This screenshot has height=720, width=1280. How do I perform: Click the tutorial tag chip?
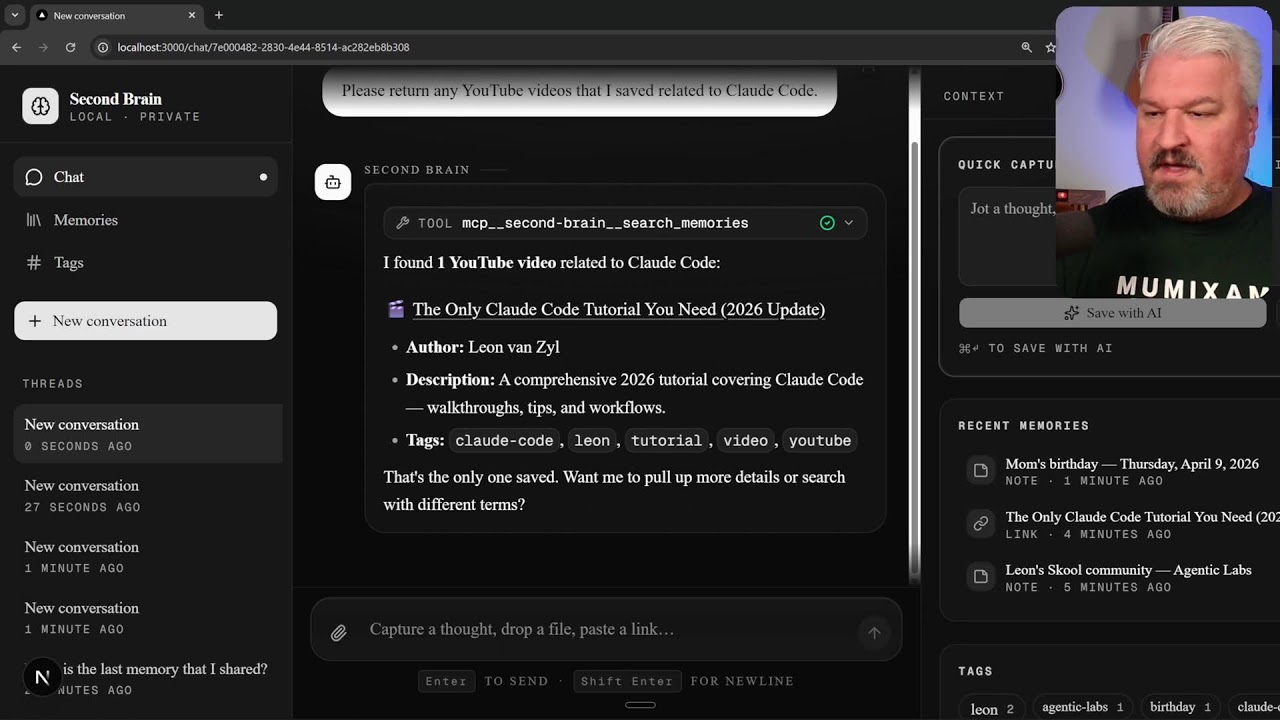(x=666, y=440)
